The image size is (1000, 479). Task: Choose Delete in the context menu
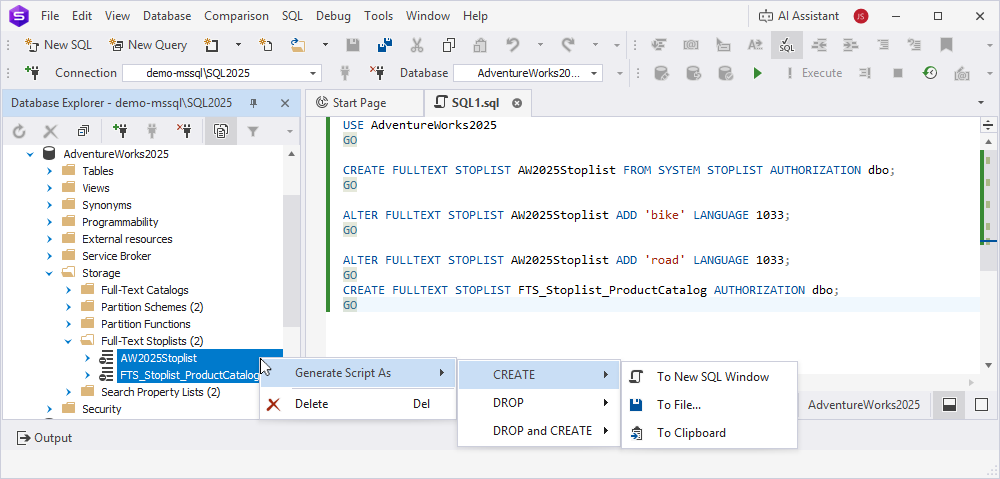(358, 404)
